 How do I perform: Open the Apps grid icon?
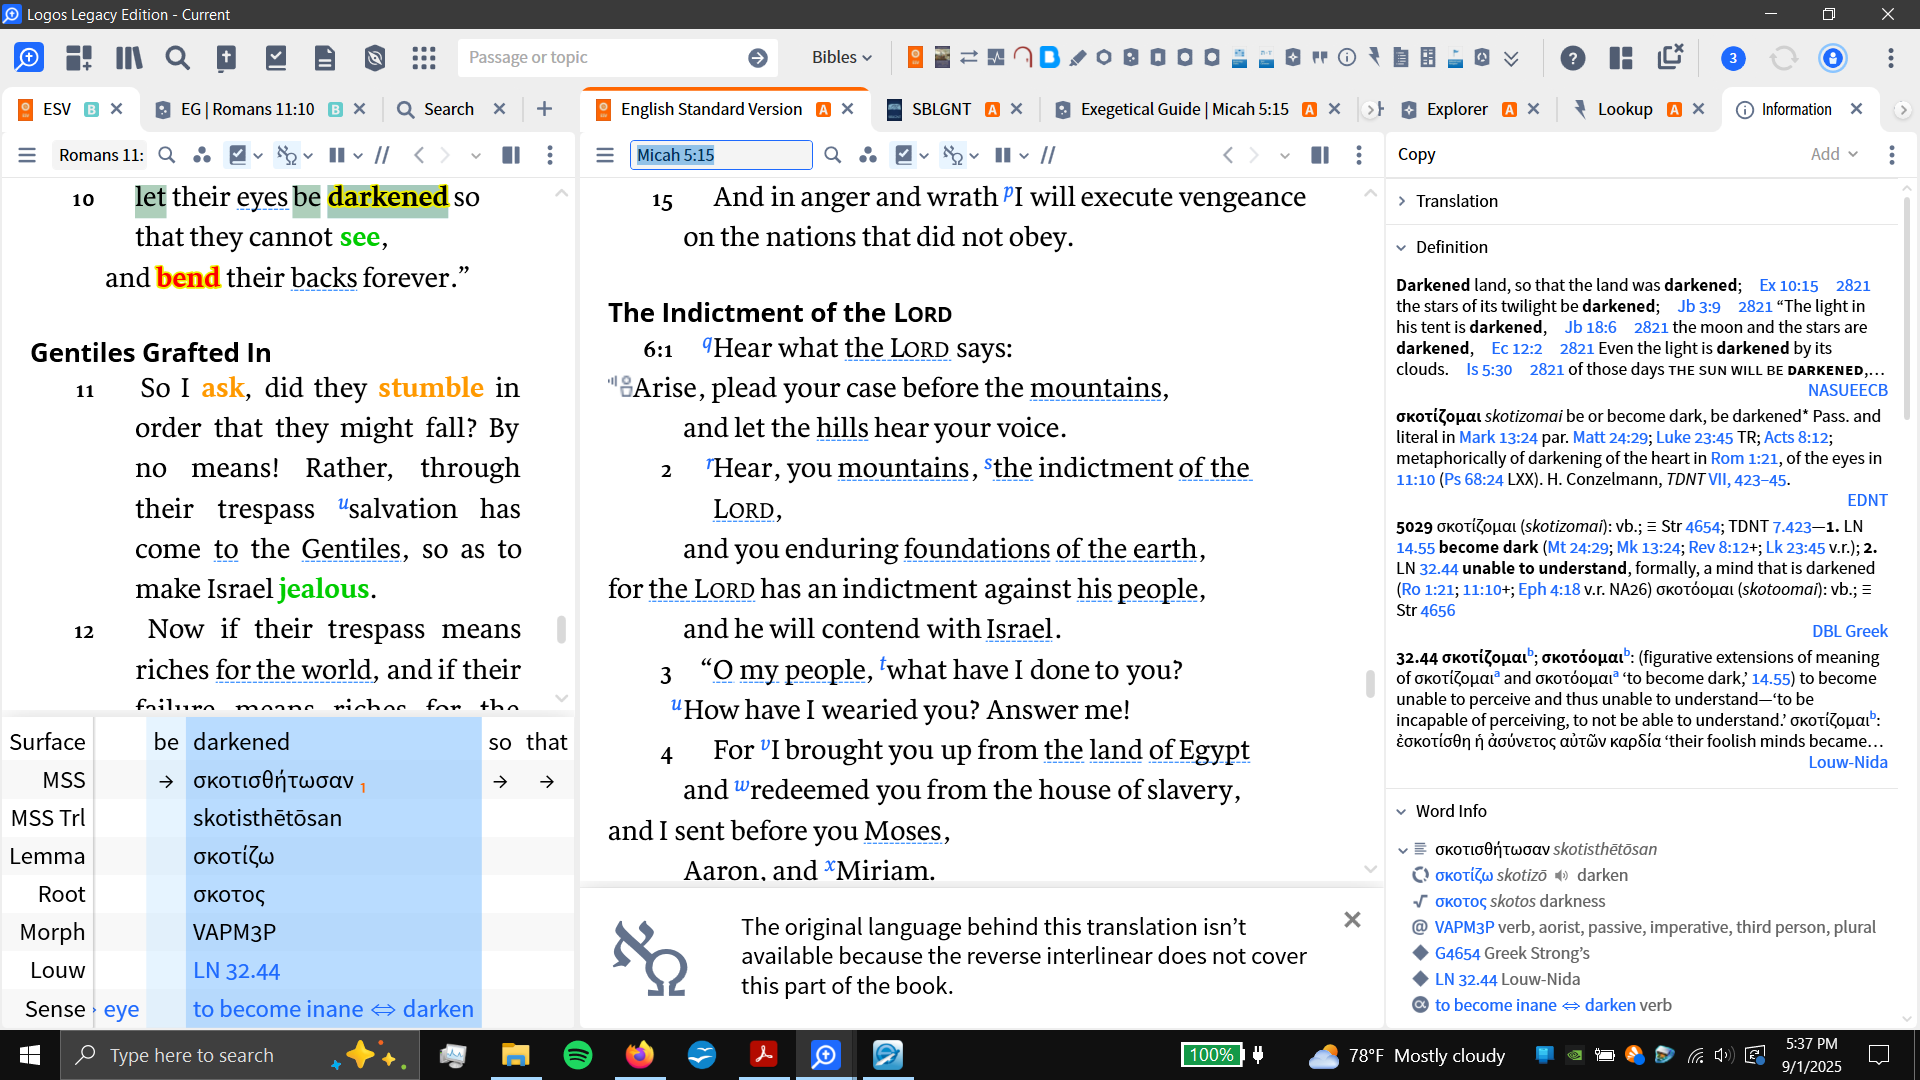pyautogui.click(x=424, y=58)
